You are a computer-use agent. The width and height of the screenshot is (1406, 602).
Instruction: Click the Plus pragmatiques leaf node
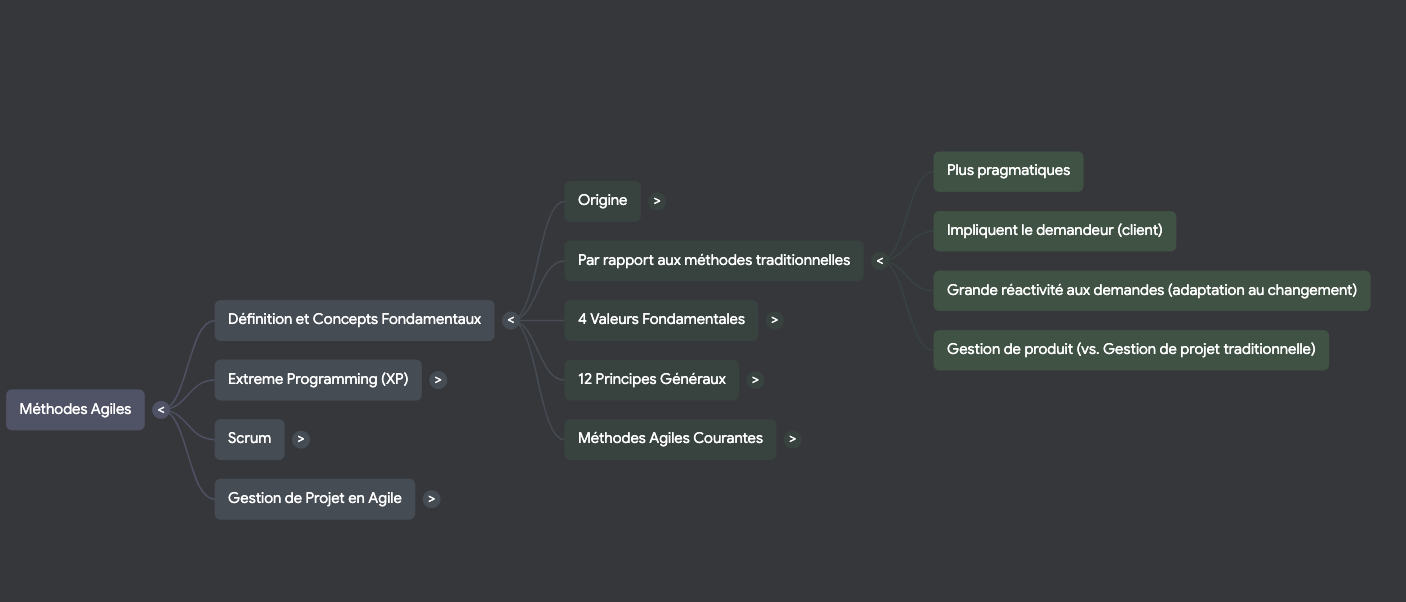pos(1008,171)
